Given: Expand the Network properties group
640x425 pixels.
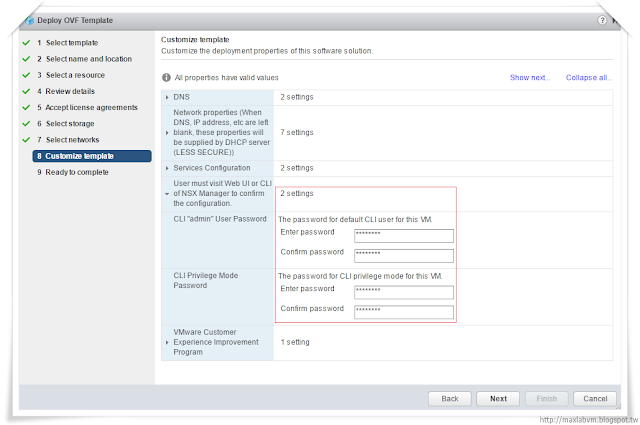Looking at the screenshot, I should [167, 133].
